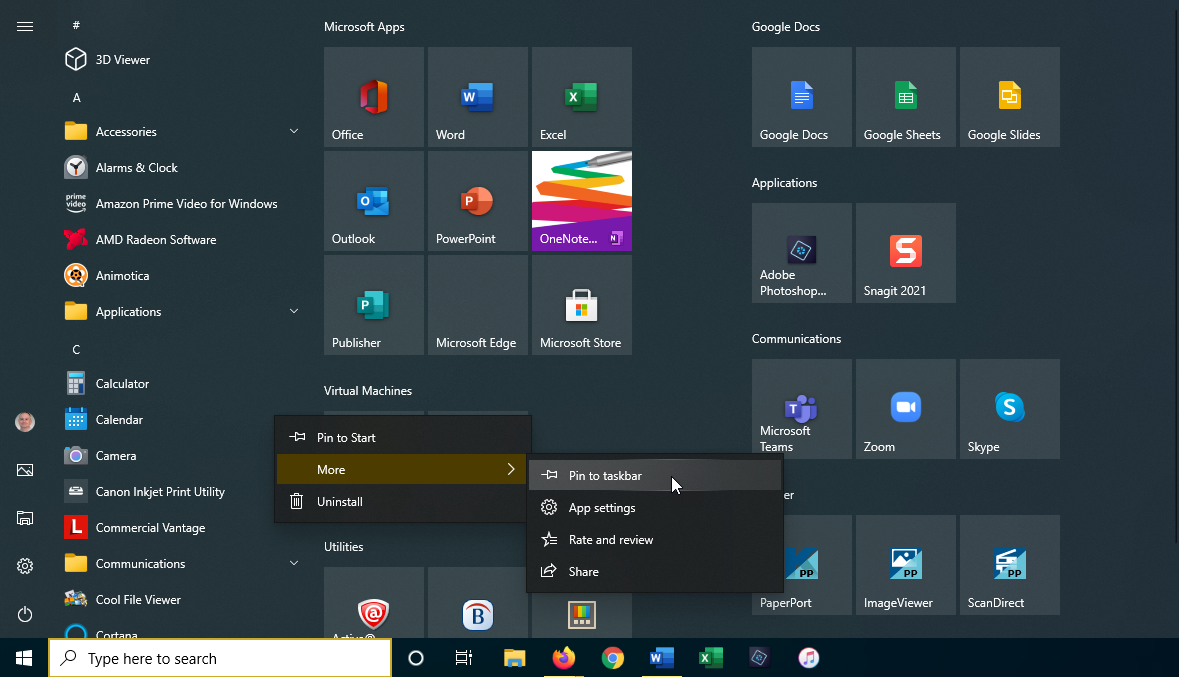
Task: Open the OneNote tile
Action: pos(581,201)
